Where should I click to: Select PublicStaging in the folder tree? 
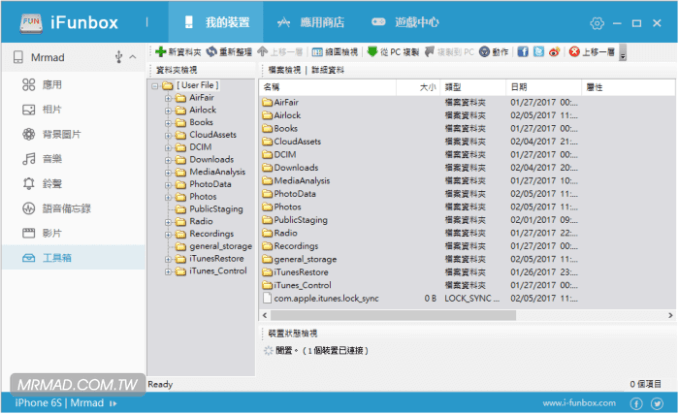click(216, 209)
